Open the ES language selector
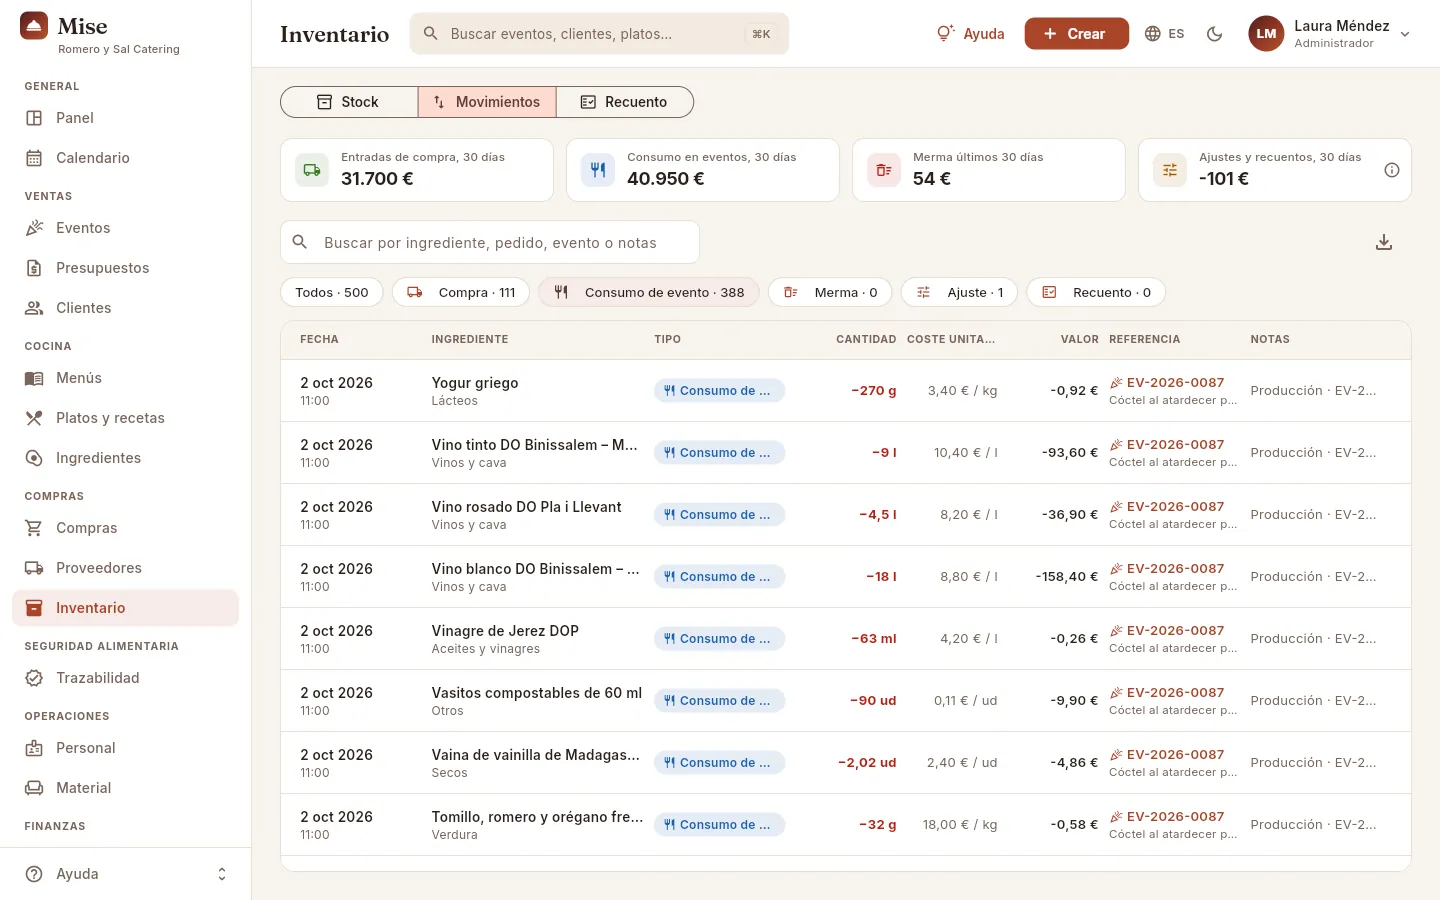The image size is (1440, 900). pyautogui.click(x=1164, y=34)
